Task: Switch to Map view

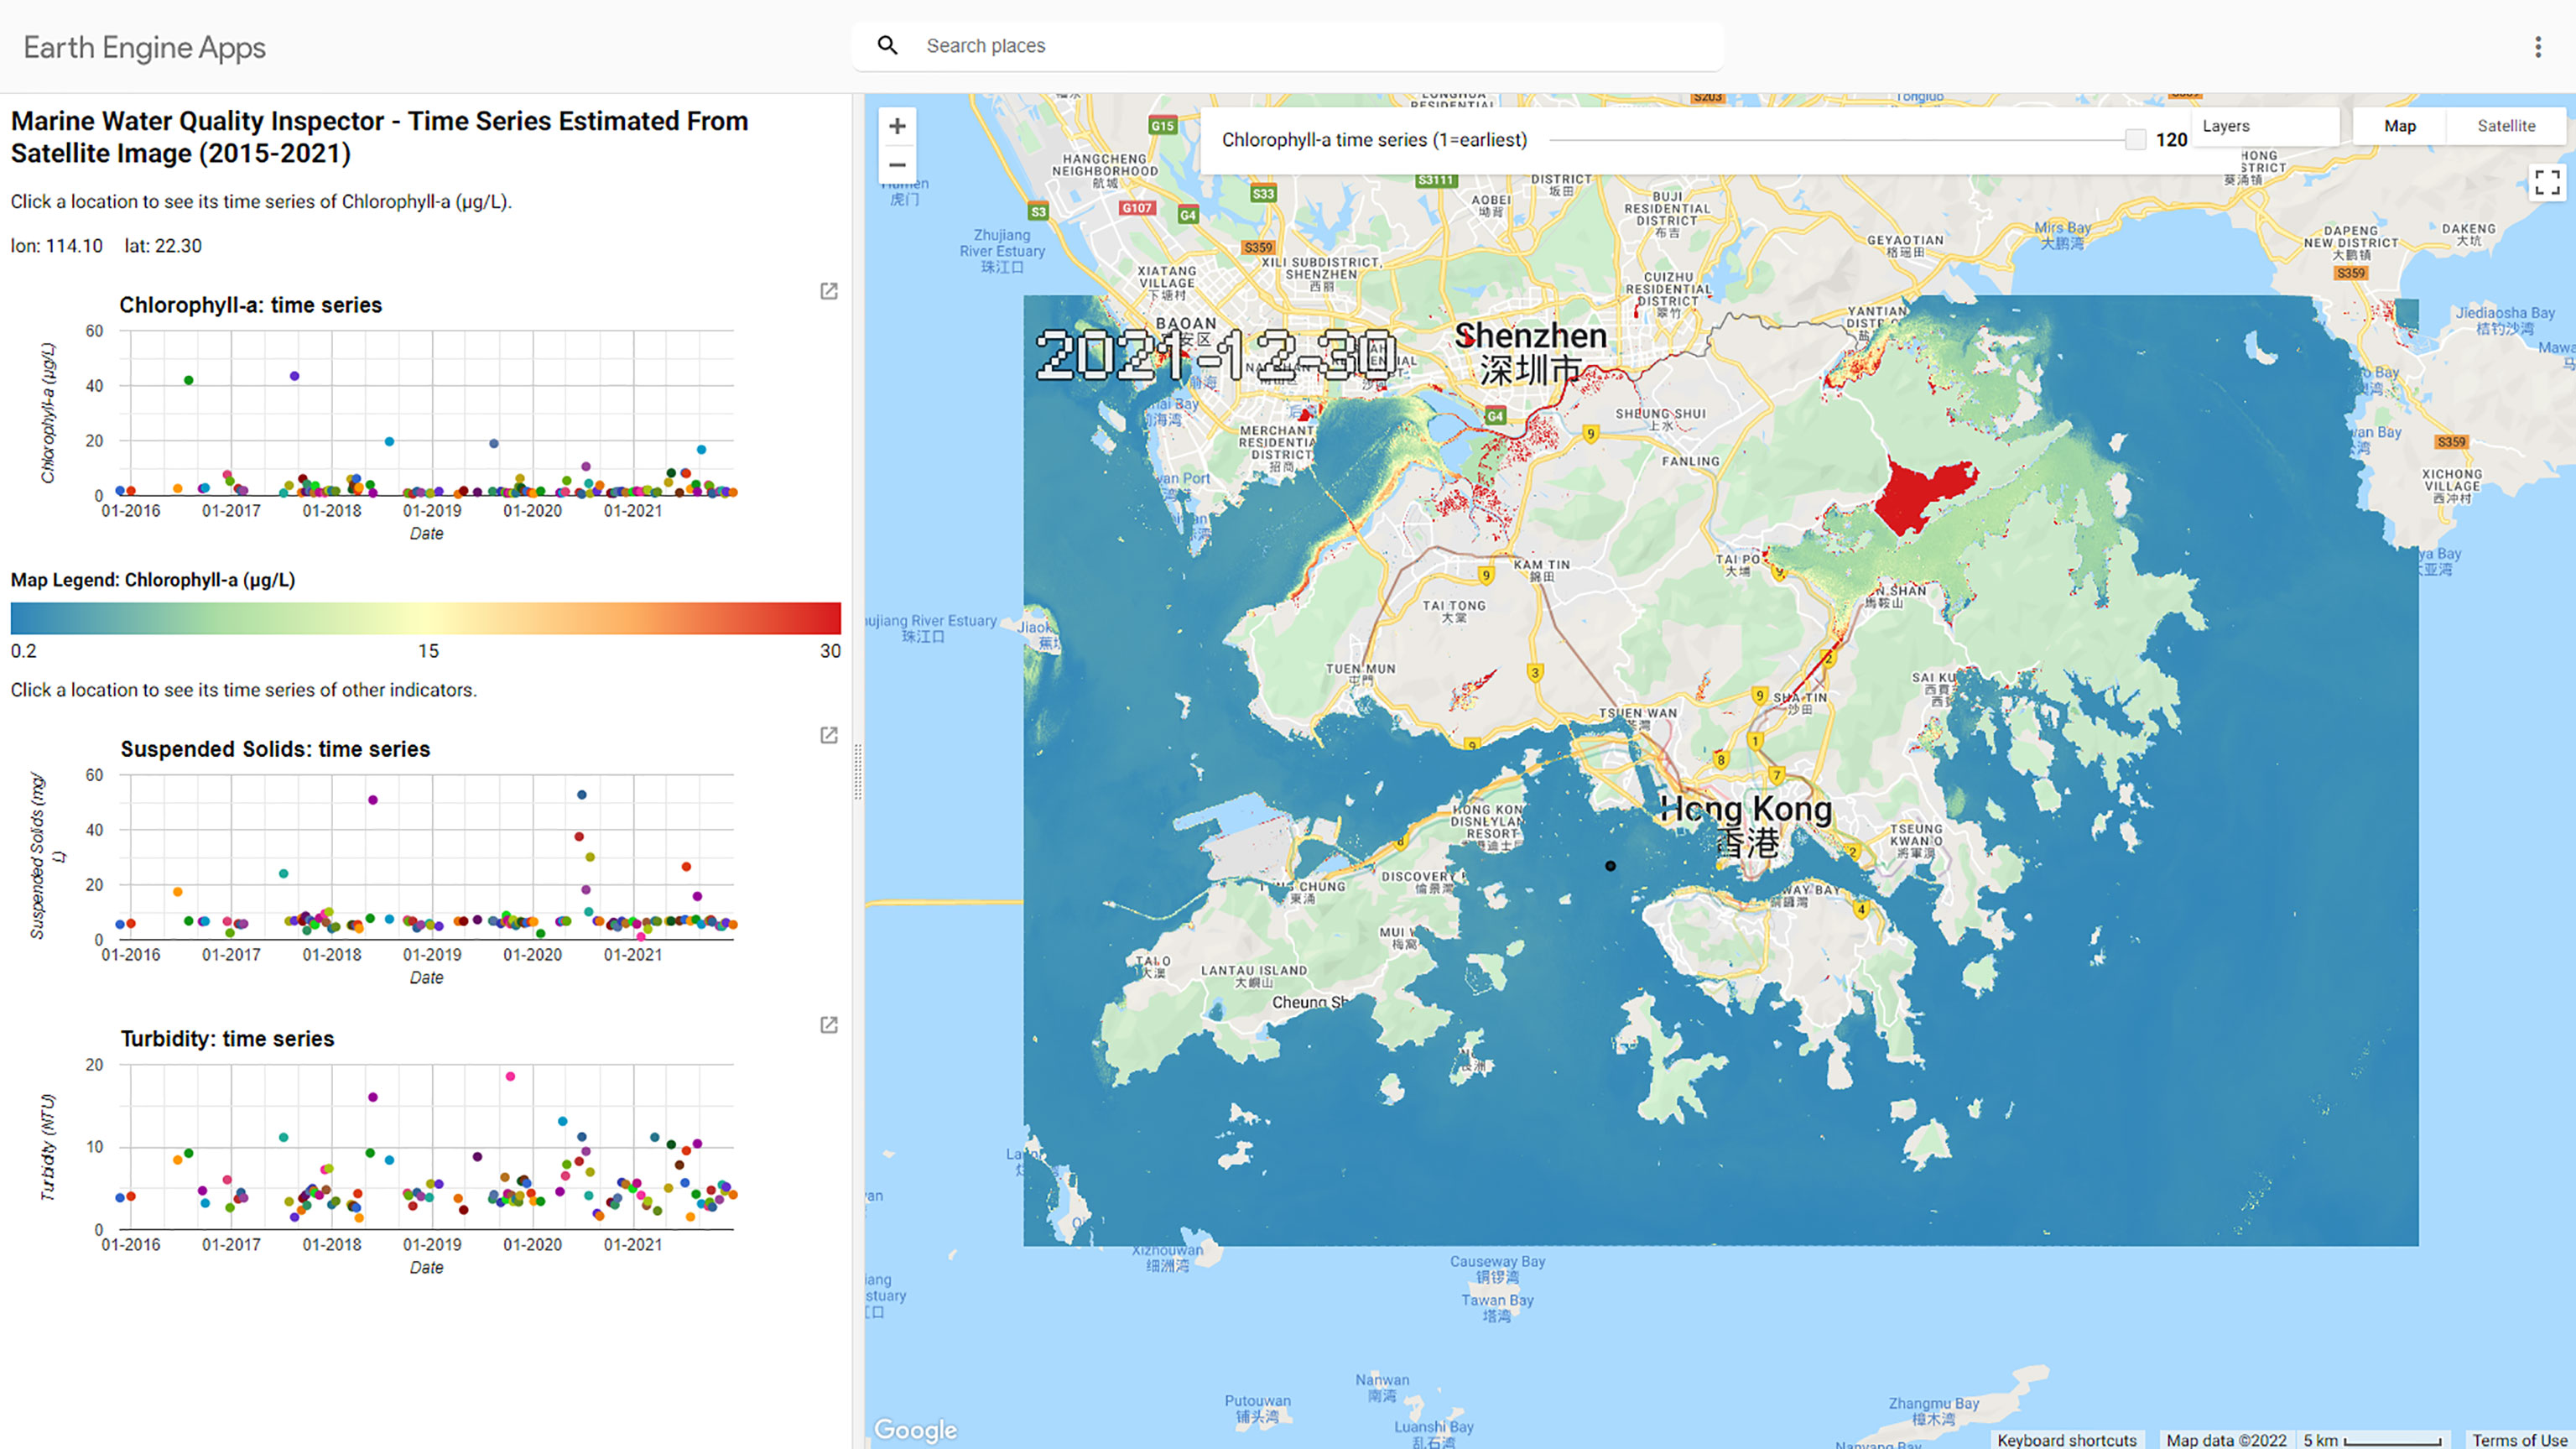Action: [x=2399, y=126]
